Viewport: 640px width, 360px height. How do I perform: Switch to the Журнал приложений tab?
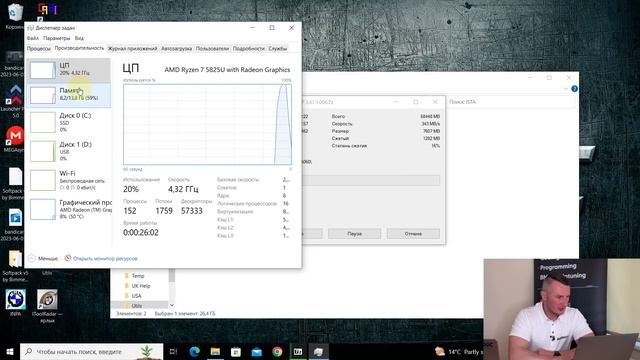click(132, 49)
